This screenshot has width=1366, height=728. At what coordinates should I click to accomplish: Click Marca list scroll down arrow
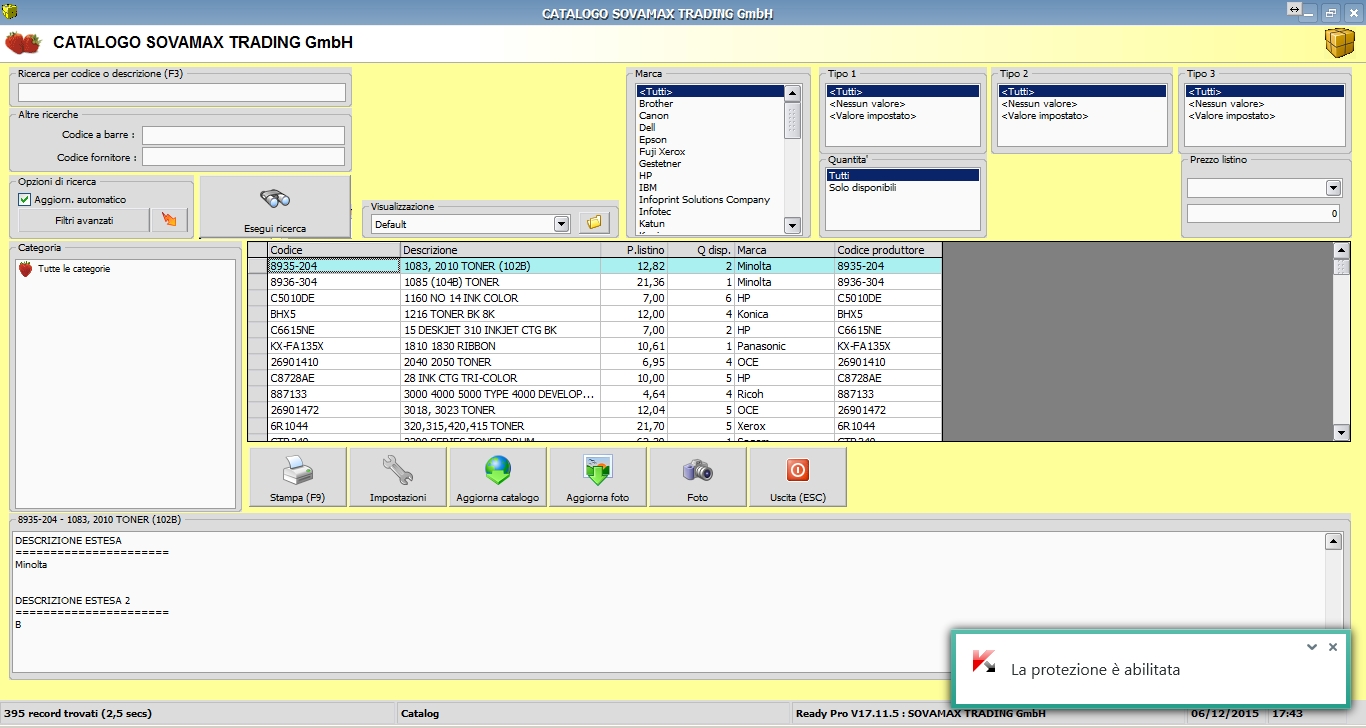click(x=792, y=225)
